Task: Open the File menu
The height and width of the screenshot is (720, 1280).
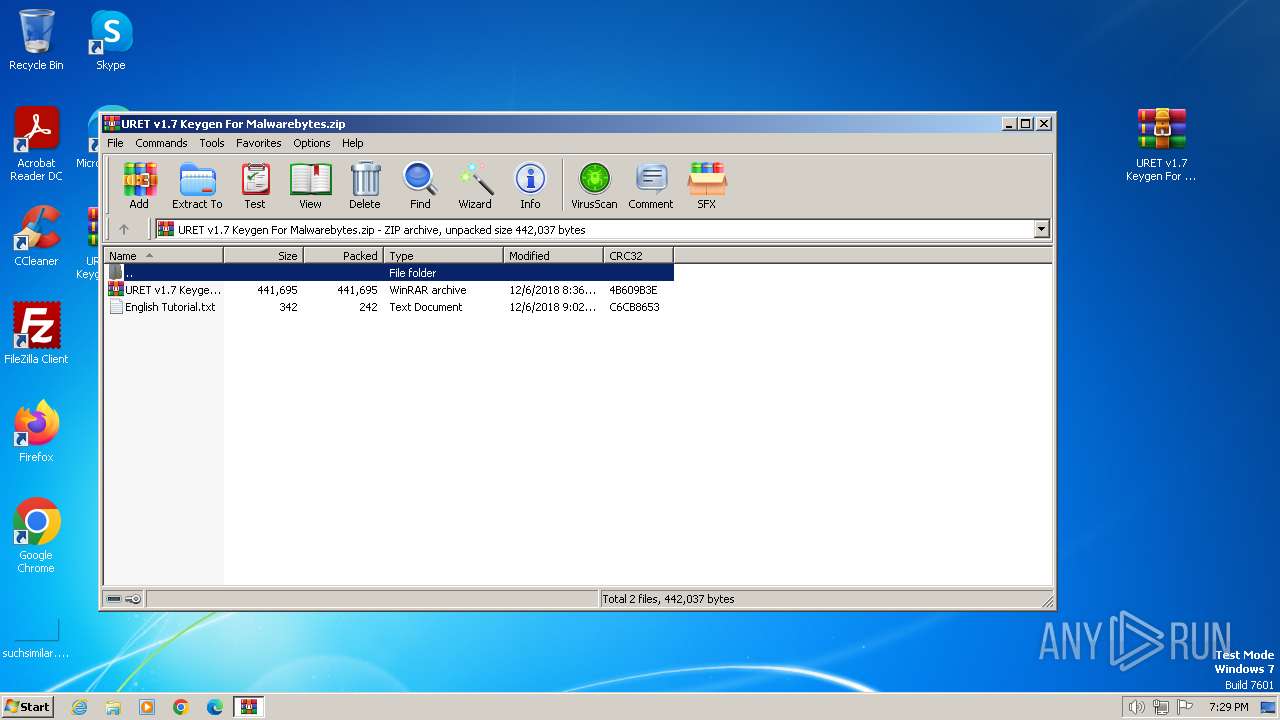Action: 115,143
